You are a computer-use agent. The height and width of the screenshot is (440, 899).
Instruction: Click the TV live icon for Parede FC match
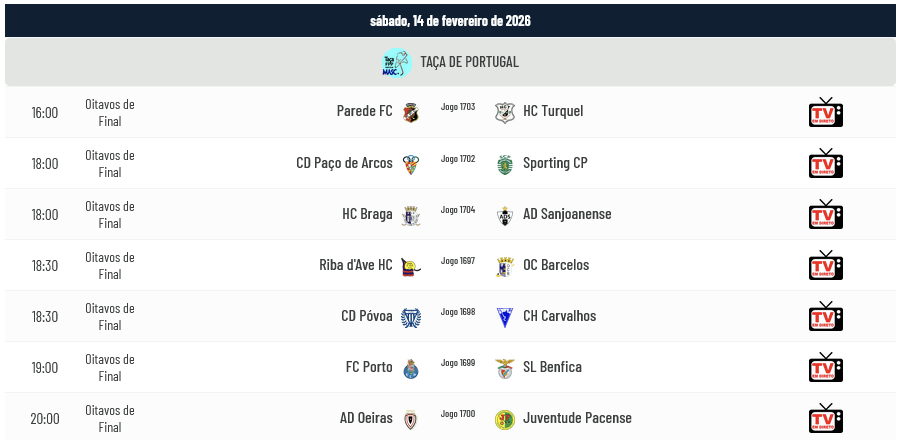[x=825, y=112]
